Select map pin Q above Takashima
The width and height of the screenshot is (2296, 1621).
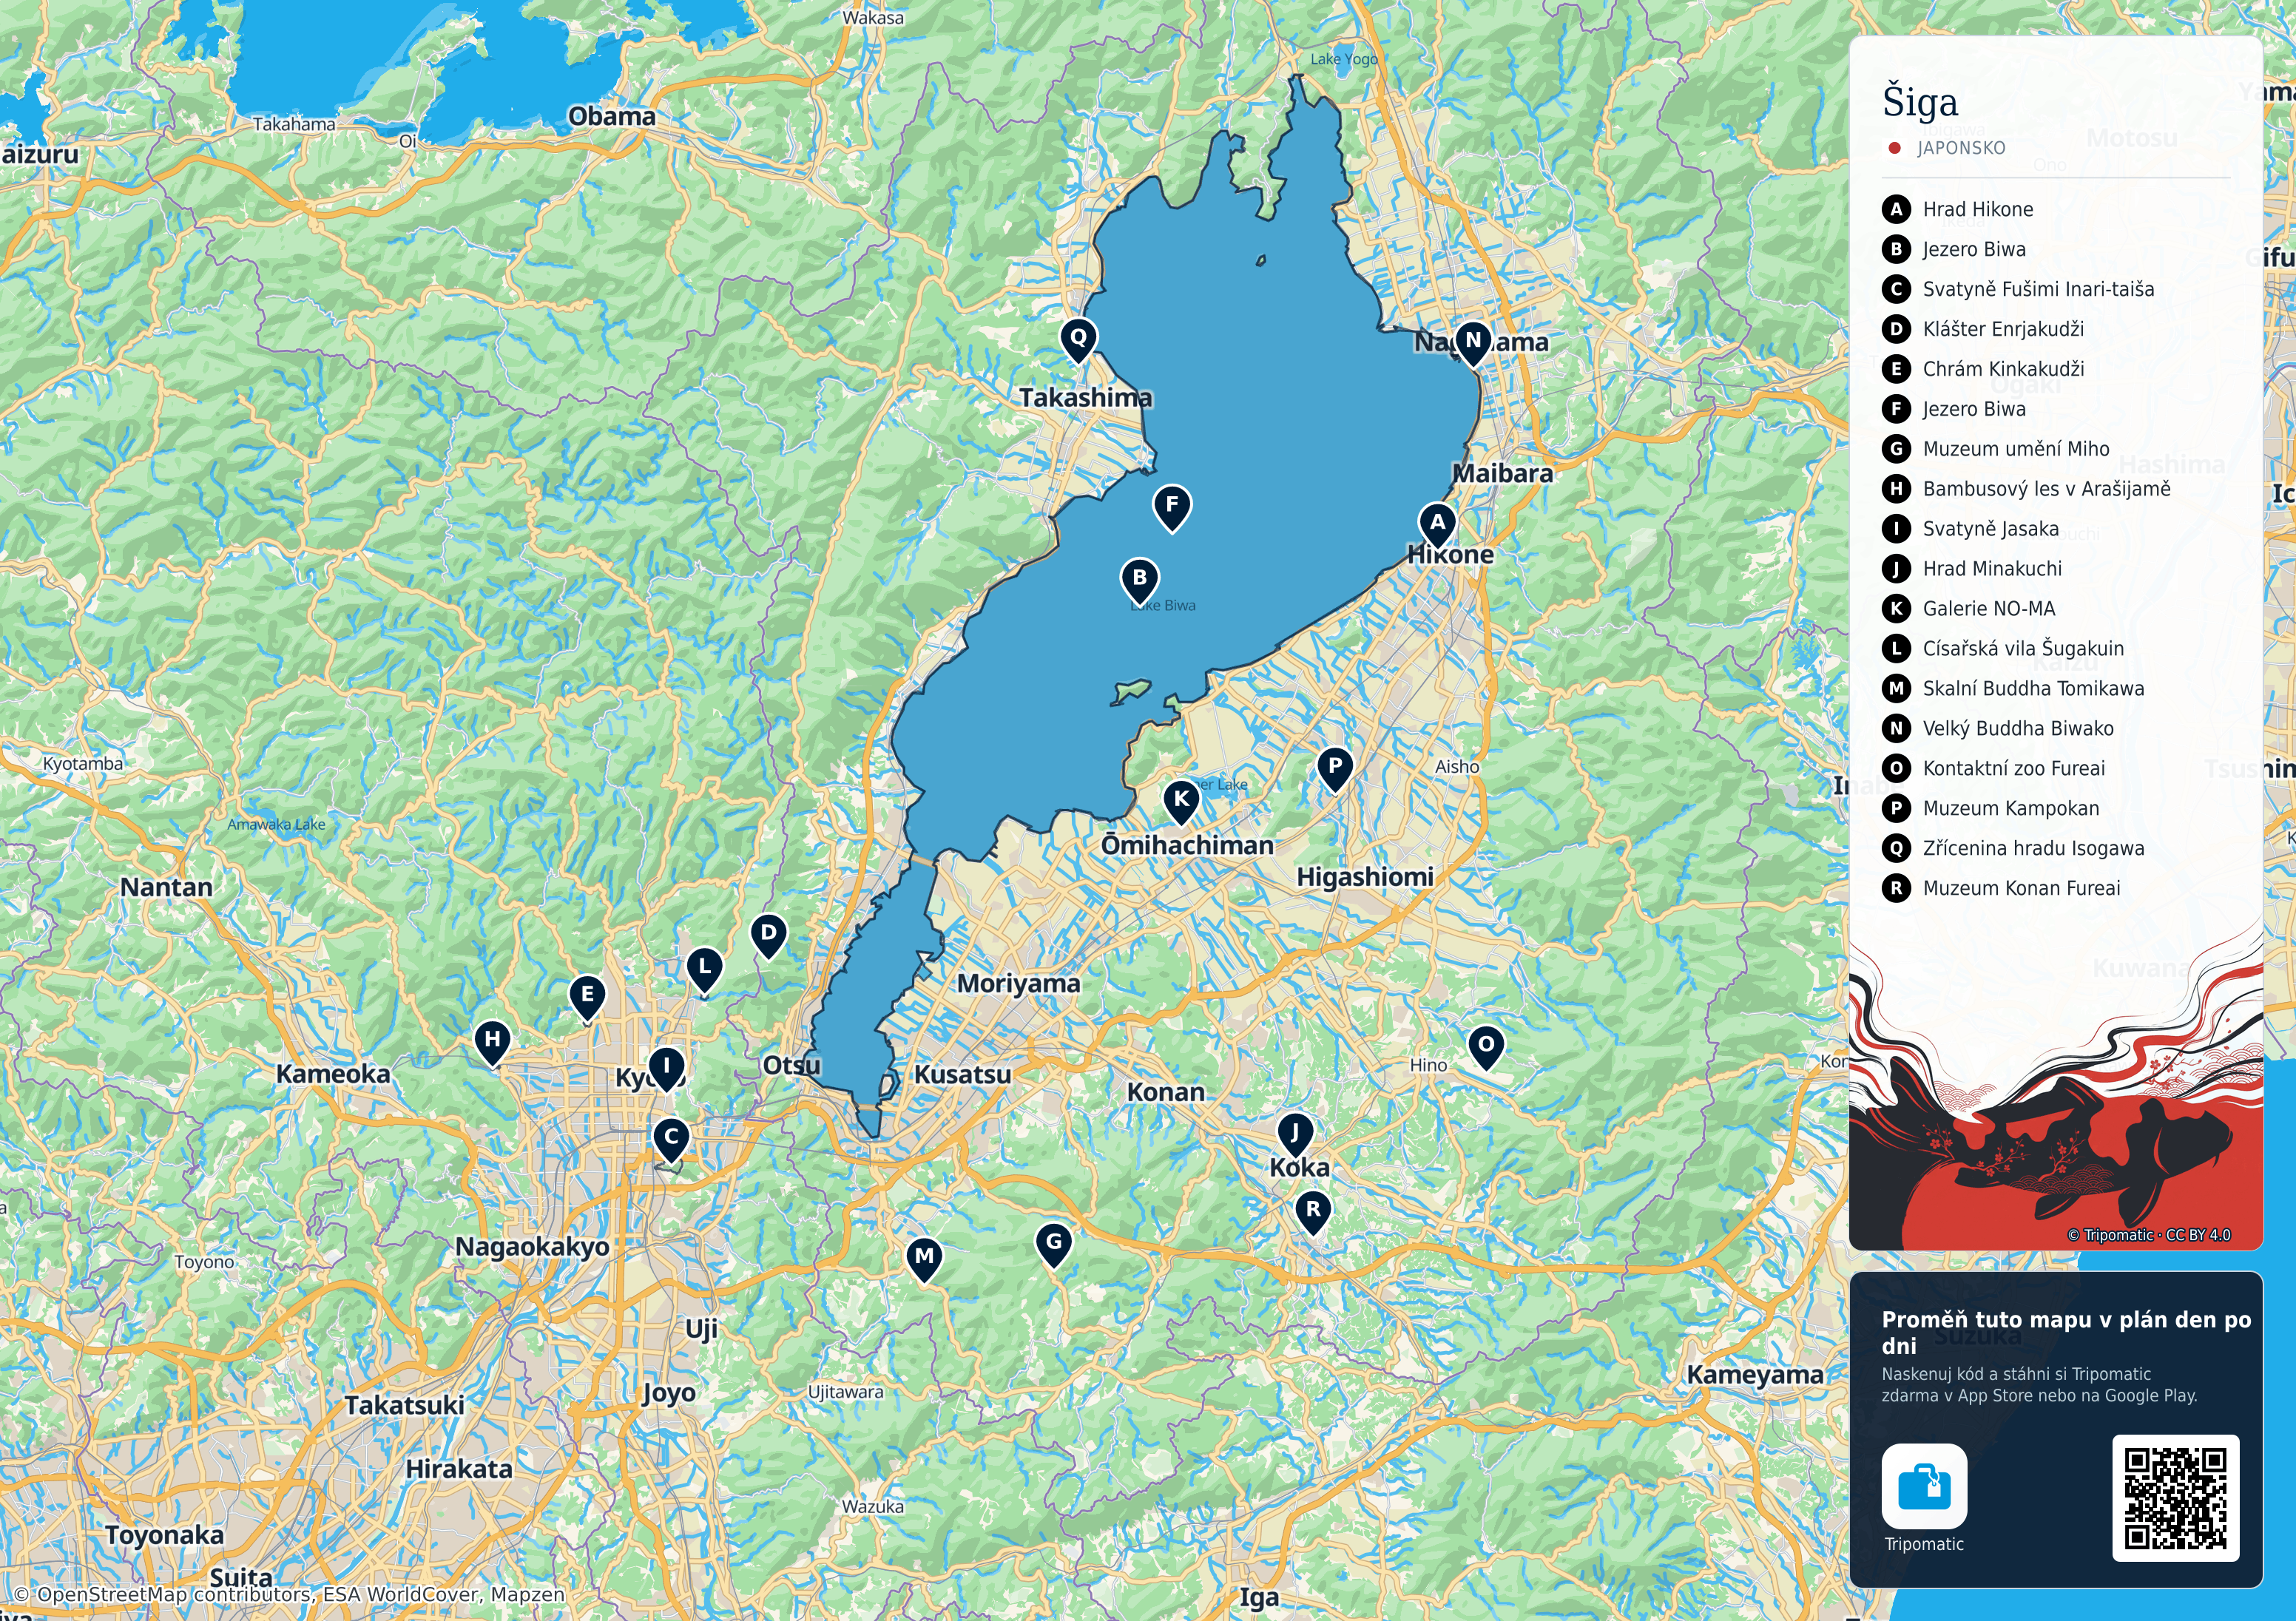(1078, 341)
